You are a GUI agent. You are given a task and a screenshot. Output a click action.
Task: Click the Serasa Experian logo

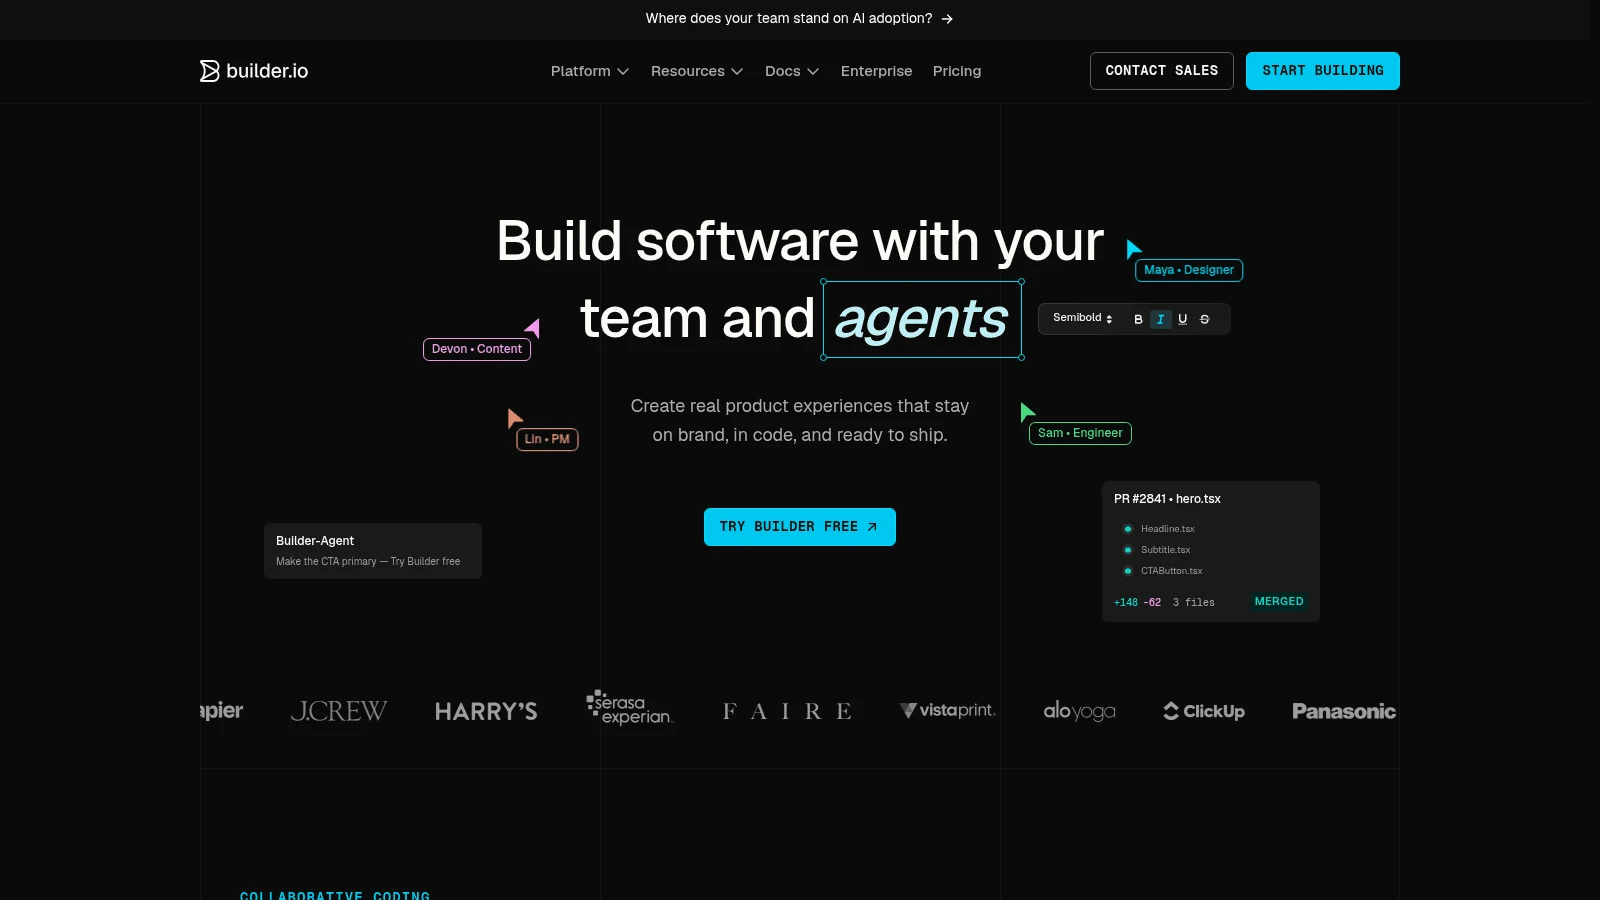pos(630,708)
